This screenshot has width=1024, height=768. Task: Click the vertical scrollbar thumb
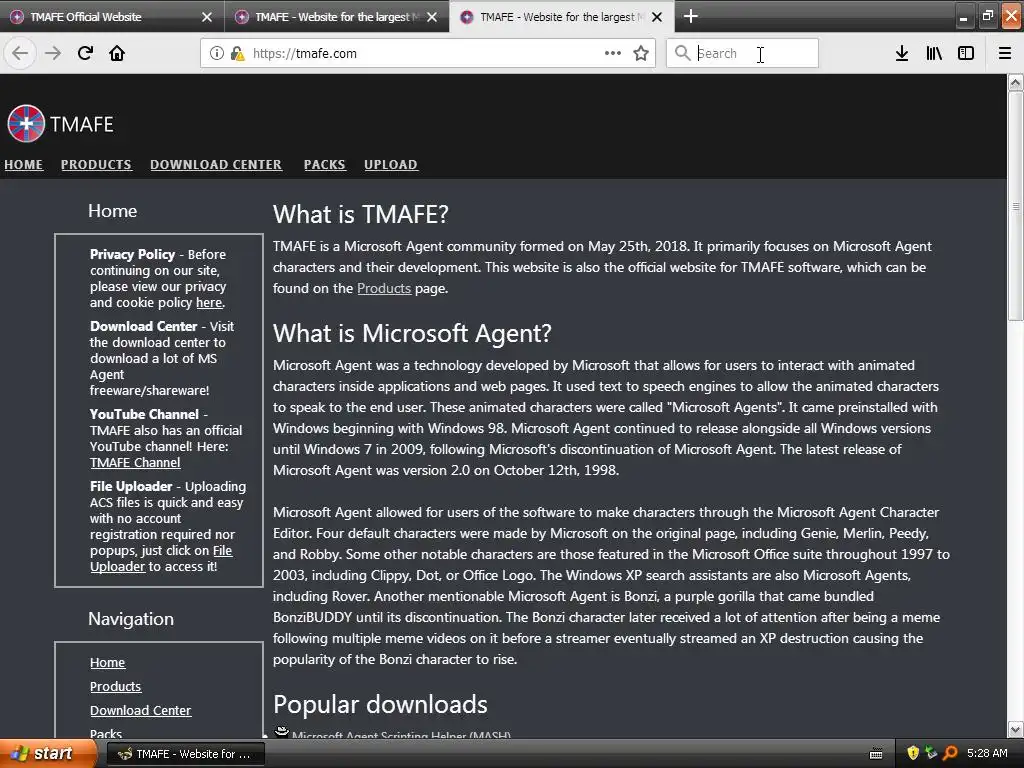1015,206
